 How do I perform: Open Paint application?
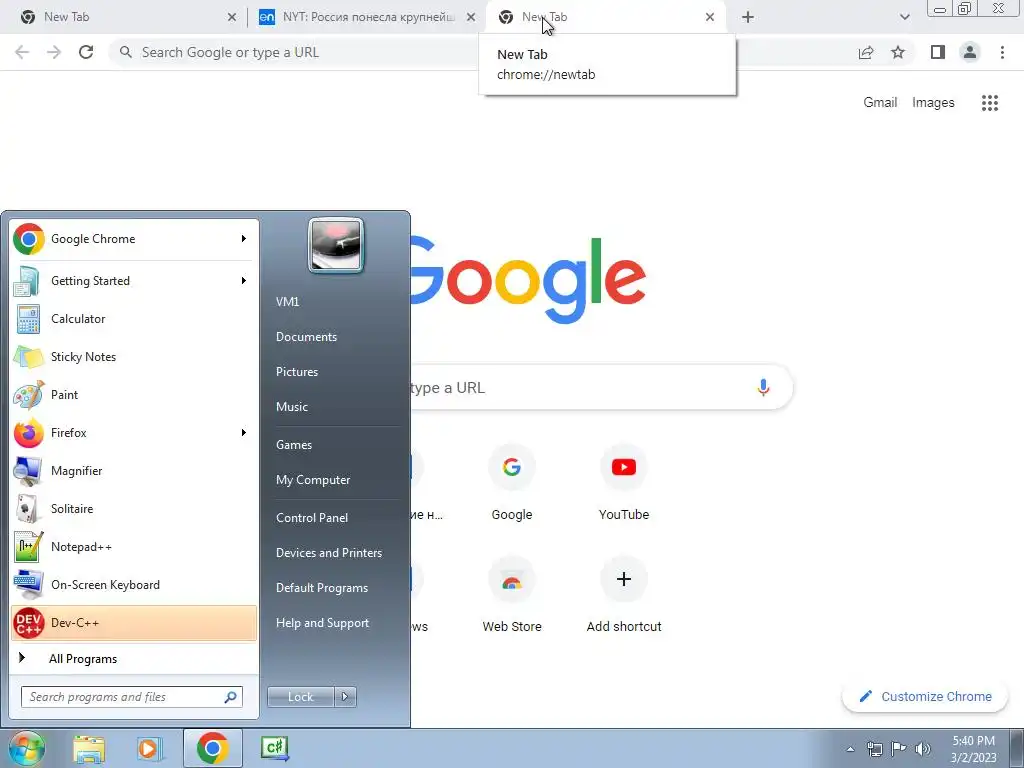point(134,394)
